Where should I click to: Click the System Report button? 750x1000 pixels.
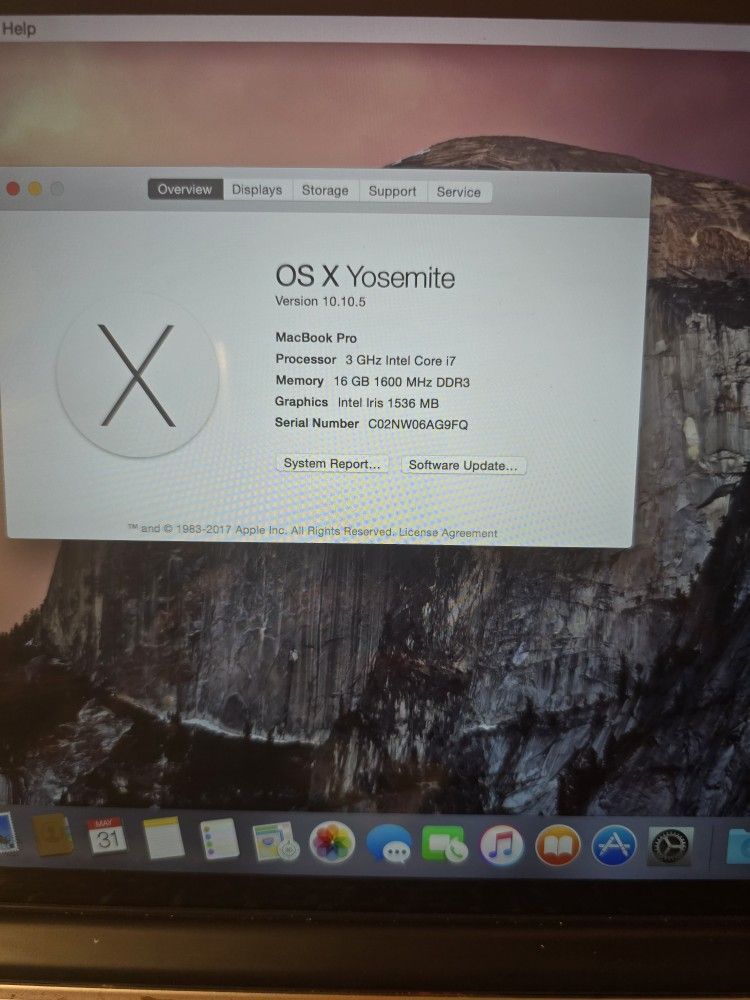coord(332,464)
